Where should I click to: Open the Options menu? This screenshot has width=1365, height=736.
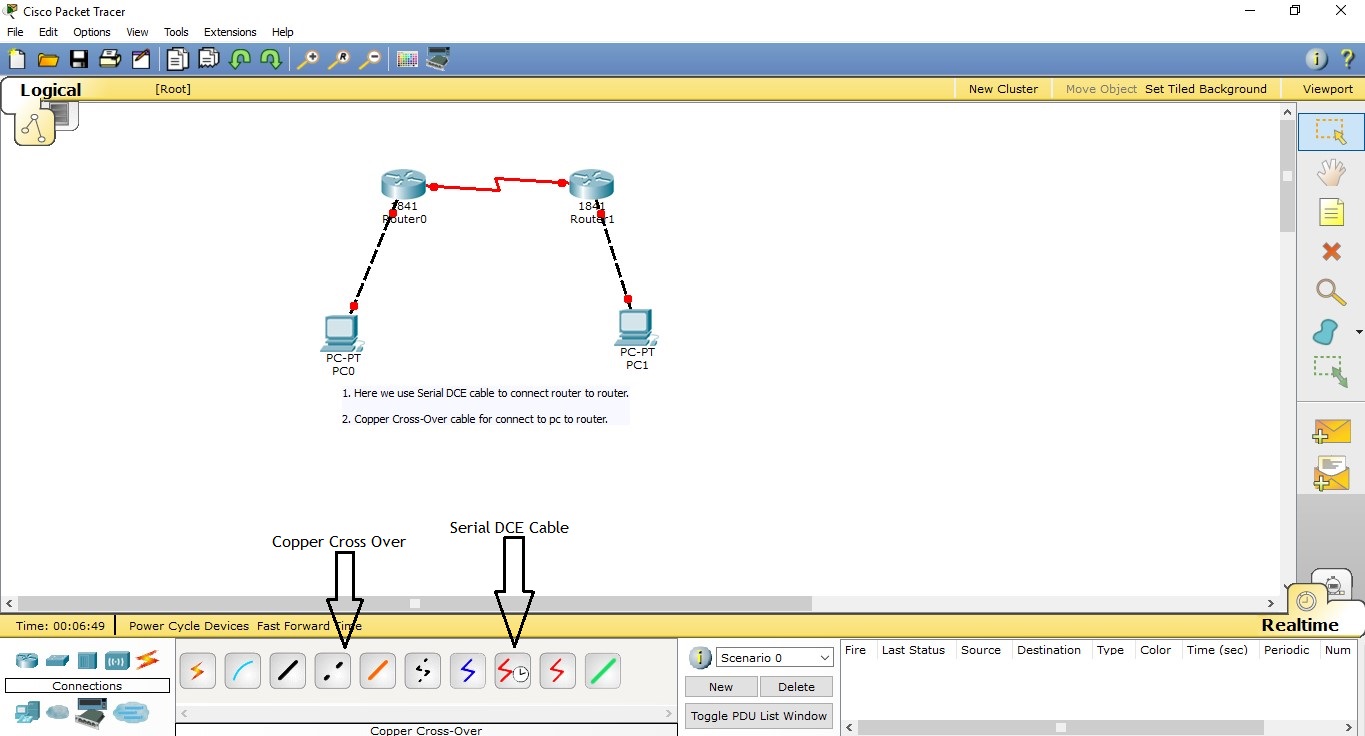[x=91, y=31]
